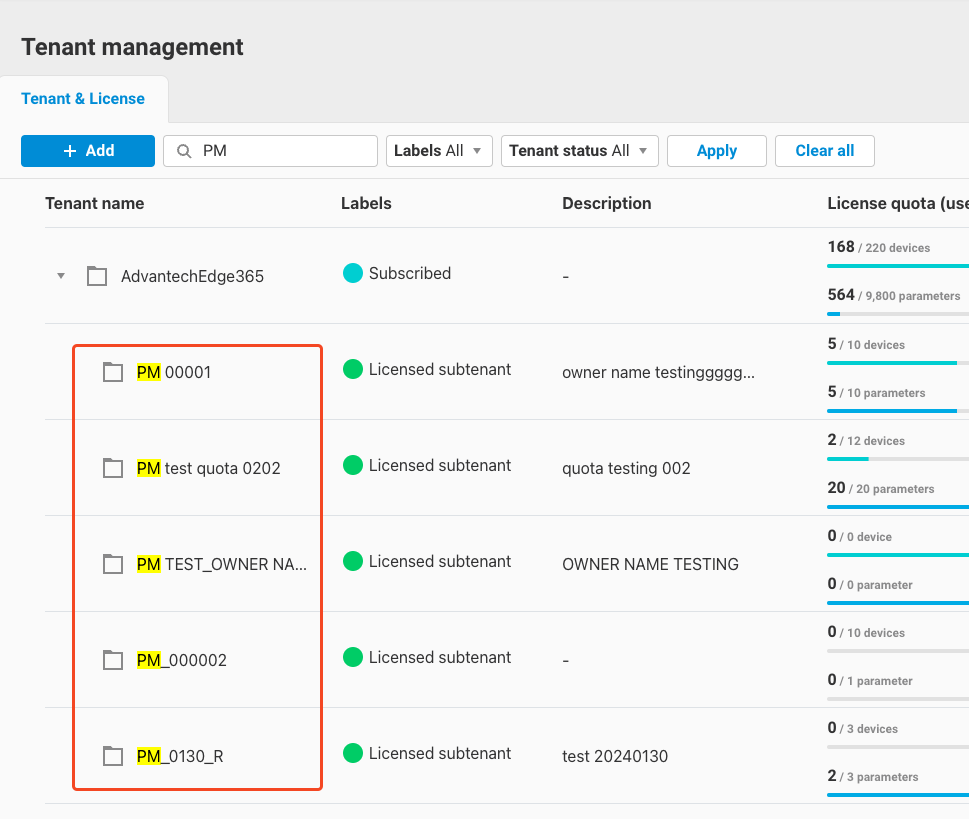Click the 168/220 devices quota bar
Screen dimensions: 969x819
(897, 265)
